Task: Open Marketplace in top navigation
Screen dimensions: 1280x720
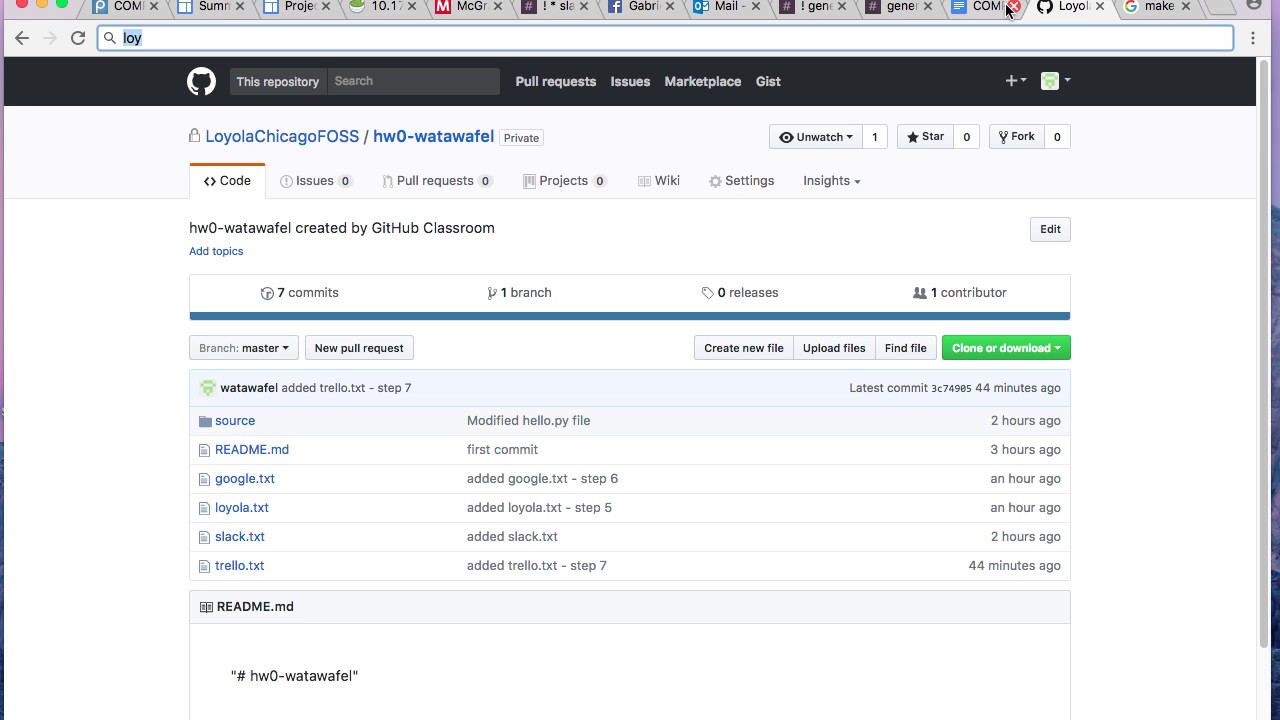Action: [x=703, y=81]
